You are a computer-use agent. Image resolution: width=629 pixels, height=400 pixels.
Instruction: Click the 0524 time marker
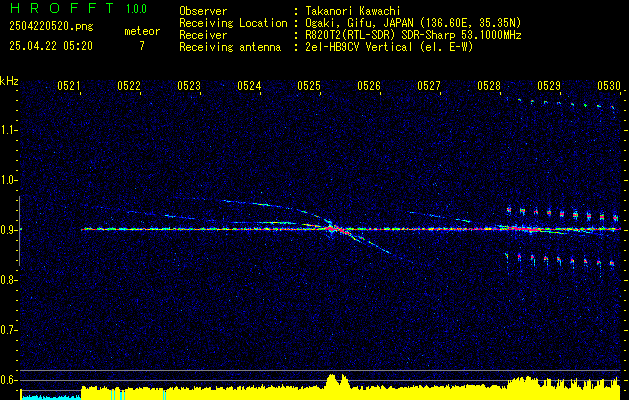249,85
